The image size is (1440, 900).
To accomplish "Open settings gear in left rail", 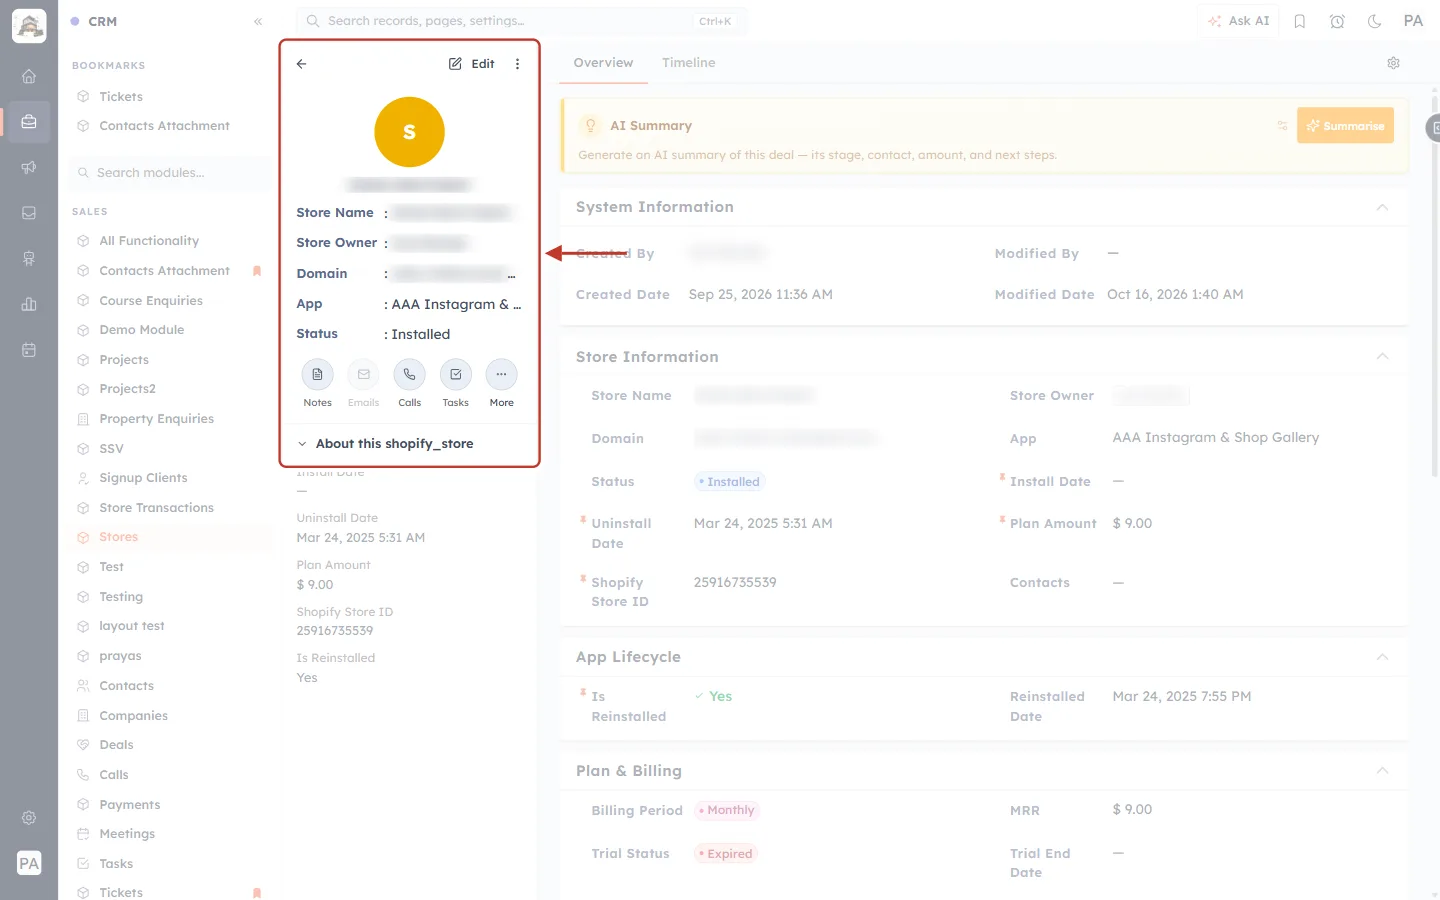I will [29, 818].
